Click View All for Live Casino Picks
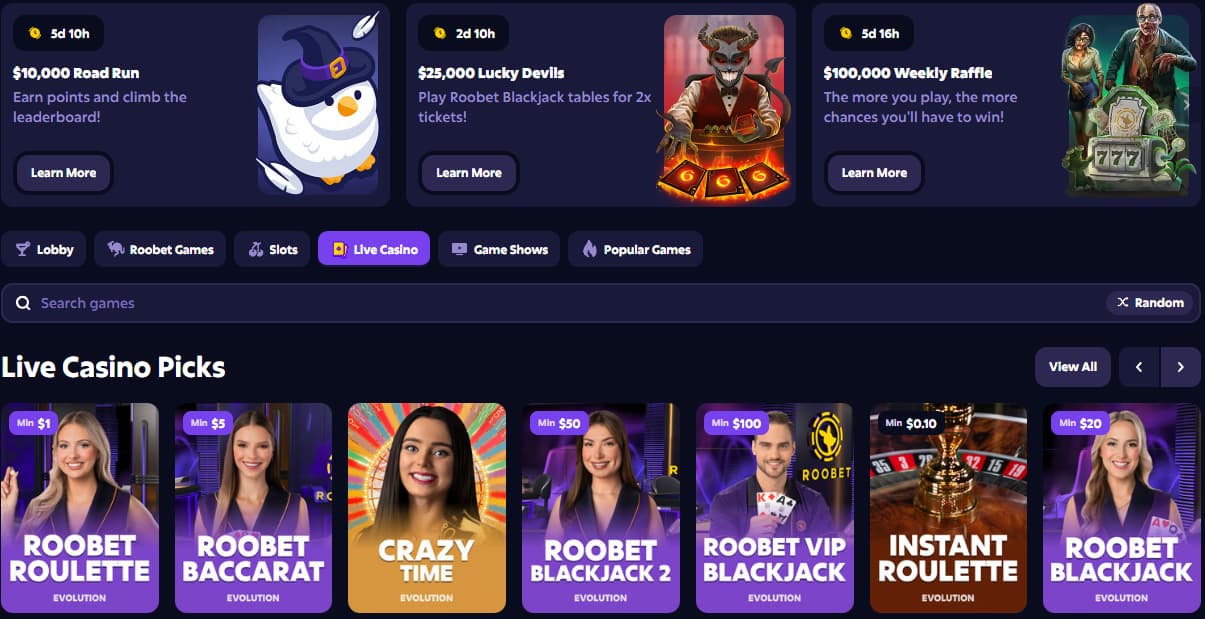 [1073, 367]
